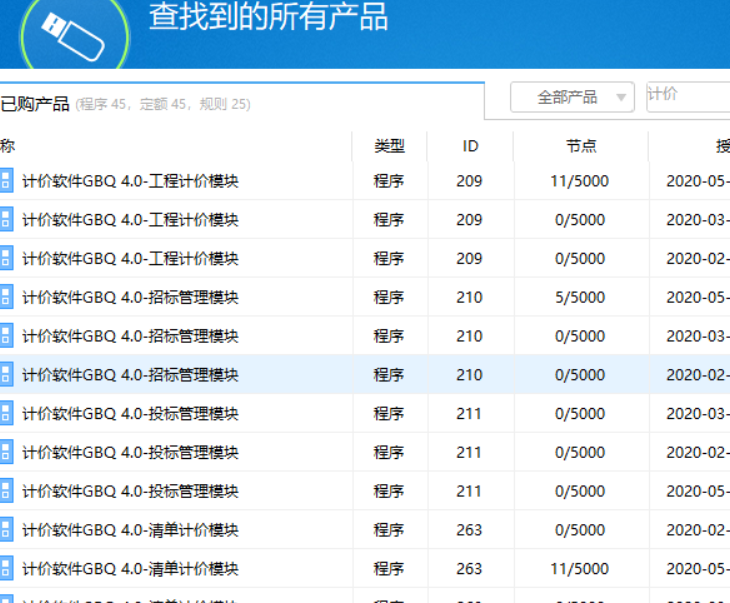Click ID 209 in 工程计价模块 row dated 2020-05
This screenshot has height=603, width=730.
469,181
